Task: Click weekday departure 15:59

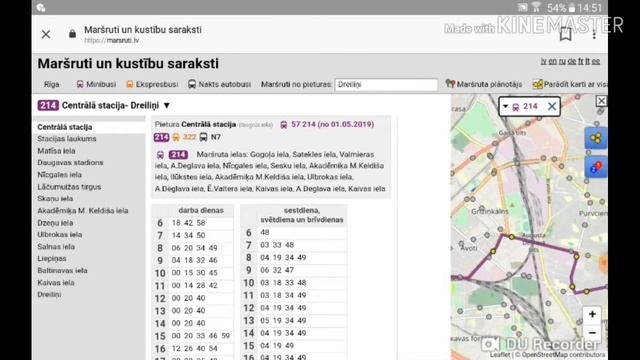Action: 226,336
